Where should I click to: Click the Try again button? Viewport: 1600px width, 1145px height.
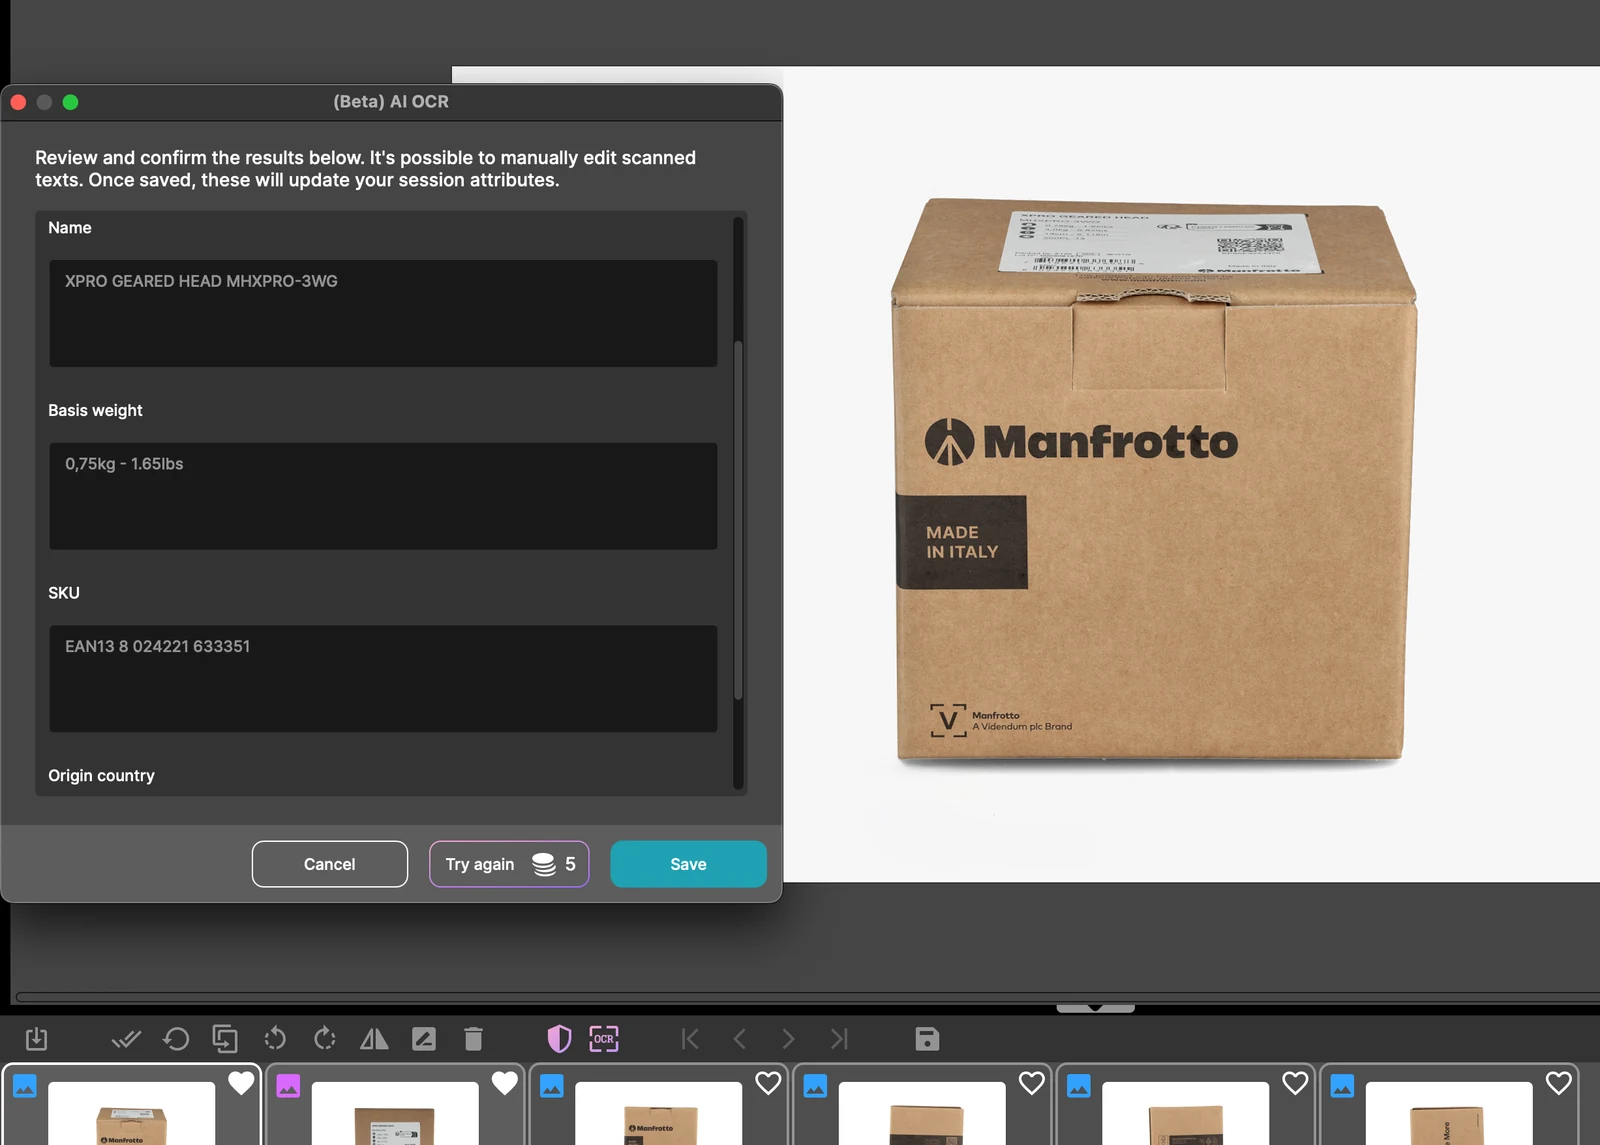509,864
